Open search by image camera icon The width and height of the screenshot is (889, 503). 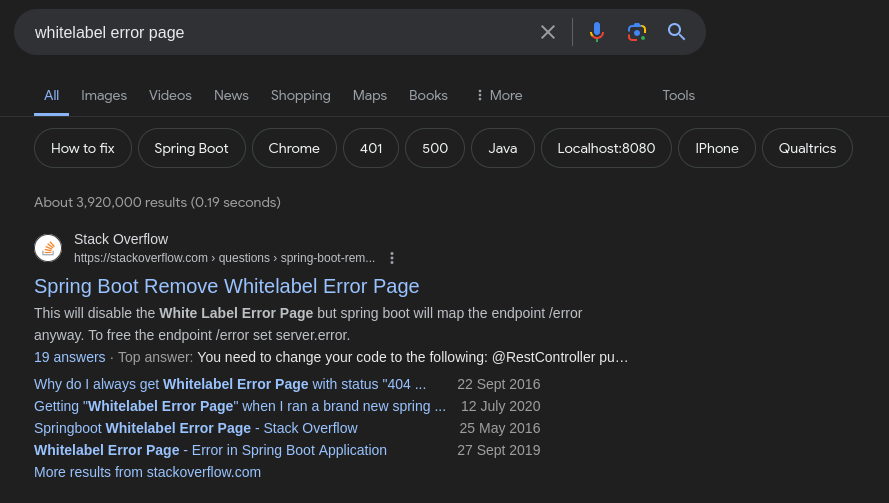click(x=637, y=32)
